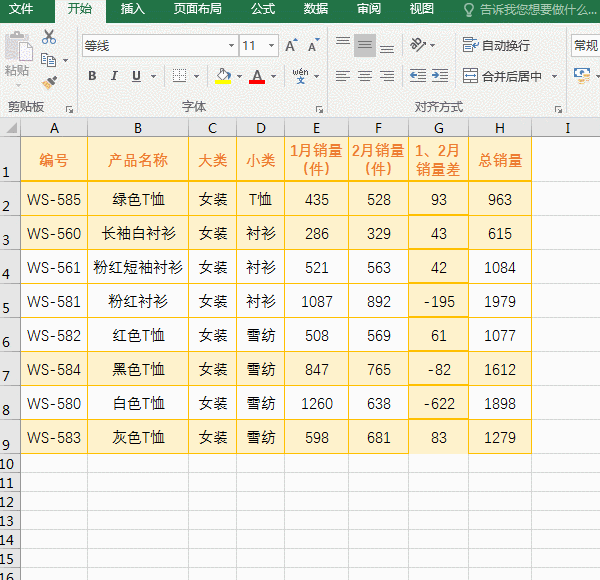Open the Copy options dropdown arrow

tap(65, 60)
